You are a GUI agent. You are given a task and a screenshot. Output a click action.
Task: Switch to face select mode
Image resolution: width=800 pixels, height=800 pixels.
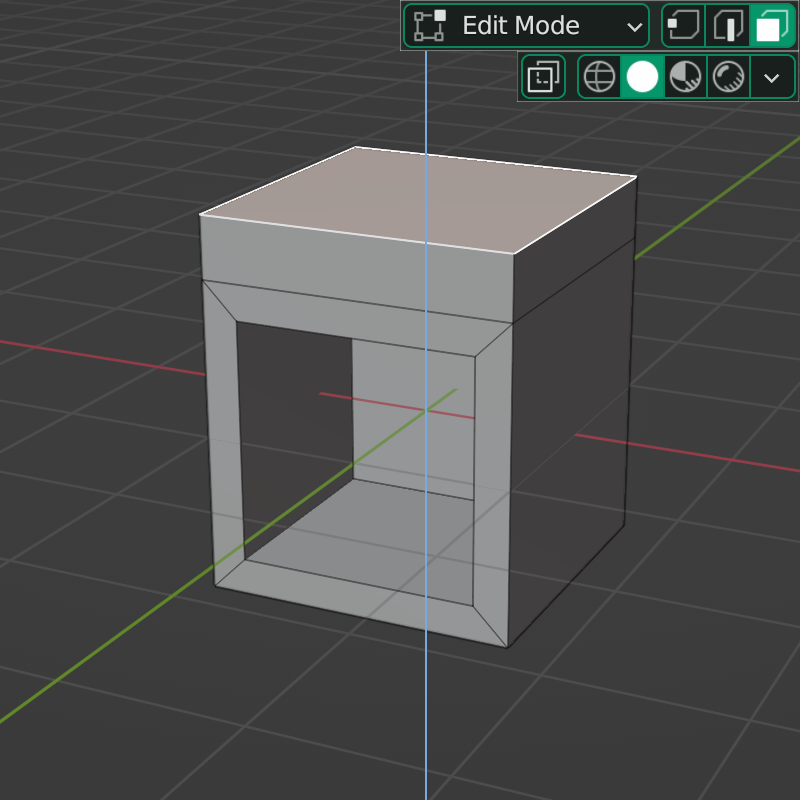click(x=772, y=26)
